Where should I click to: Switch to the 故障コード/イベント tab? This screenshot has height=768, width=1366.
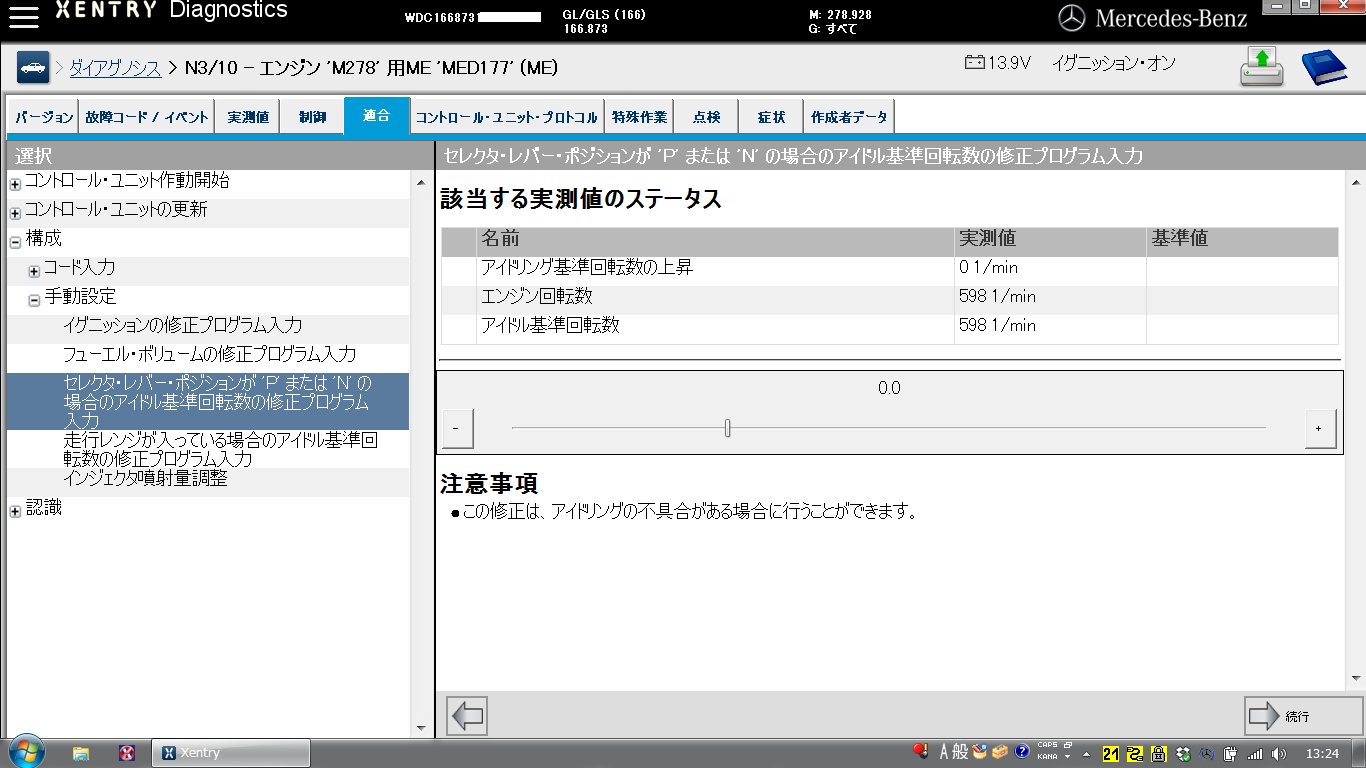(x=146, y=117)
